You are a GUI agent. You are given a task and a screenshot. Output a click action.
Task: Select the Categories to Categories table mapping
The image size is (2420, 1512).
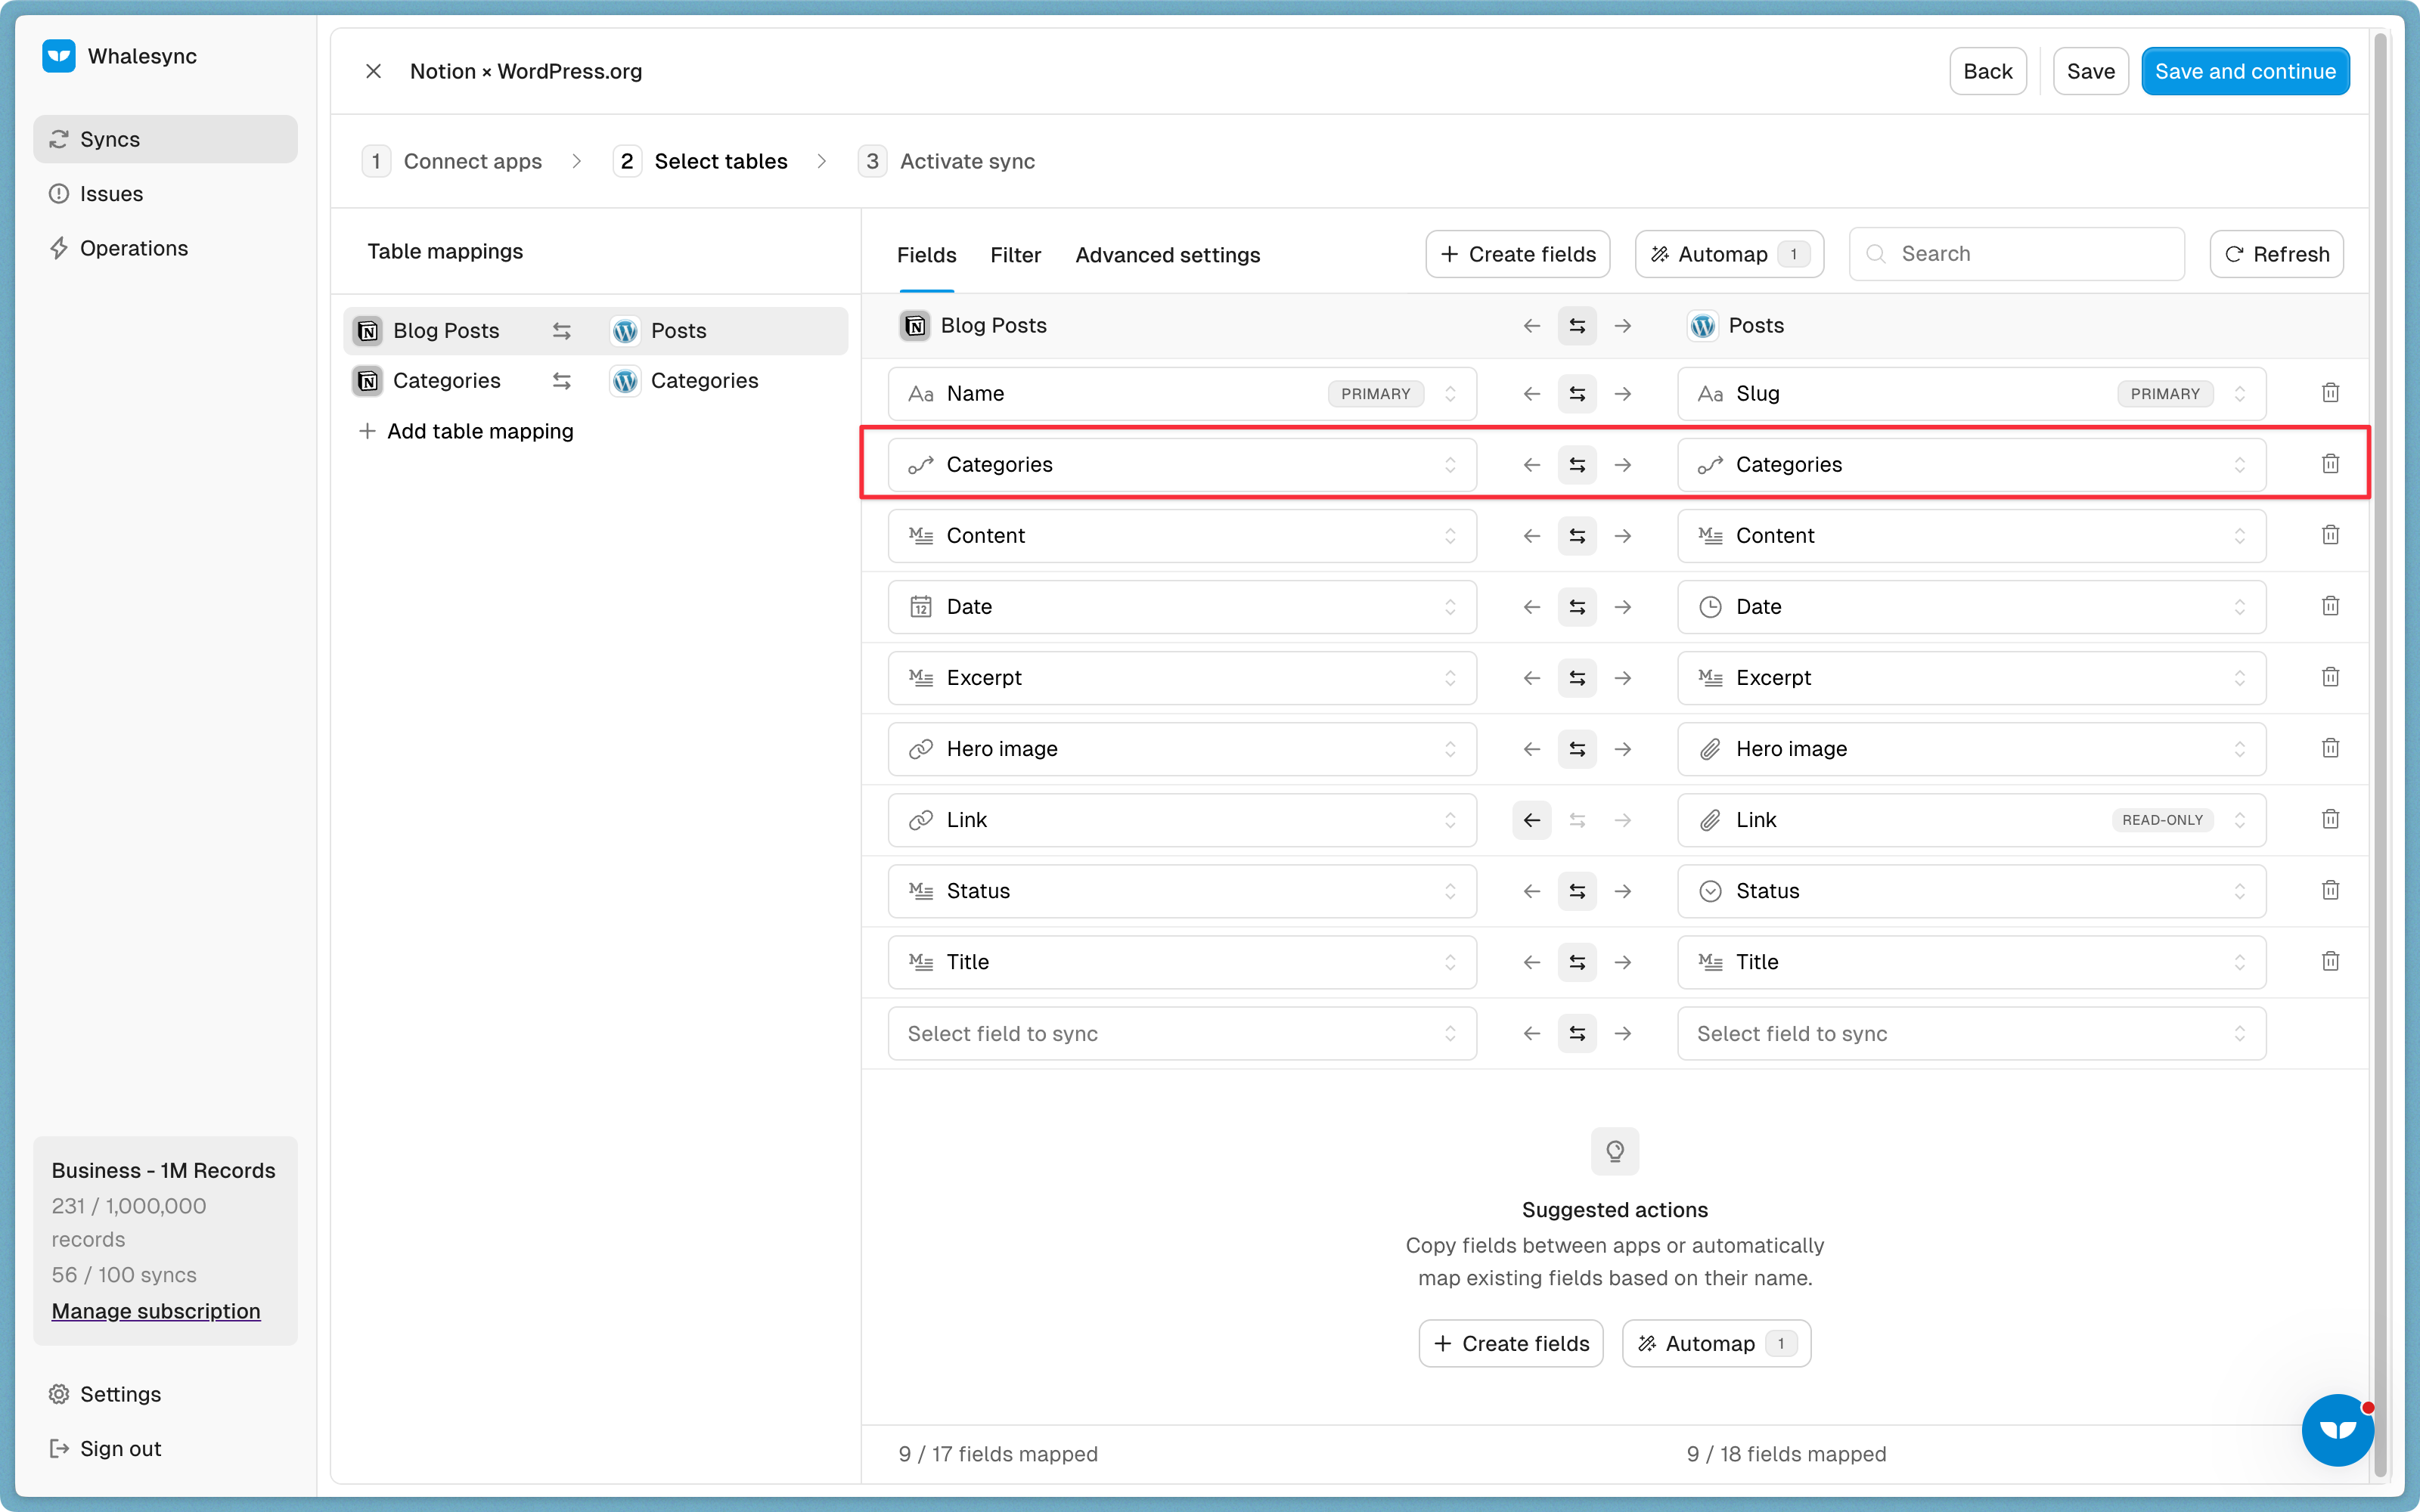click(595, 381)
